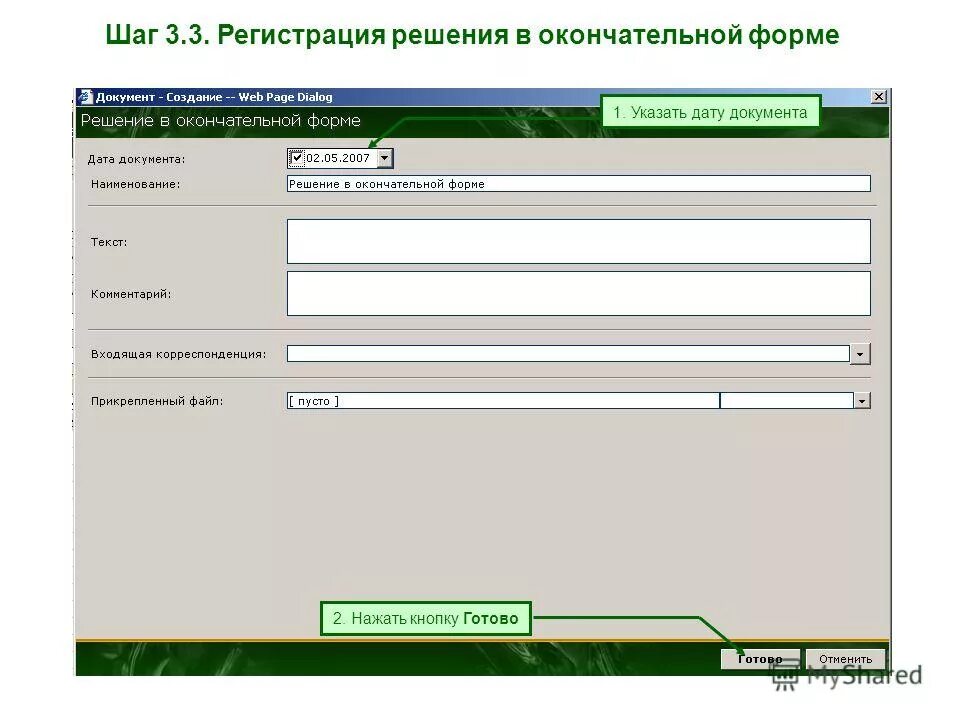The height and width of the screenshot is (720, 960).
Task: Click the Наименование label
Action: pos(135,184)
